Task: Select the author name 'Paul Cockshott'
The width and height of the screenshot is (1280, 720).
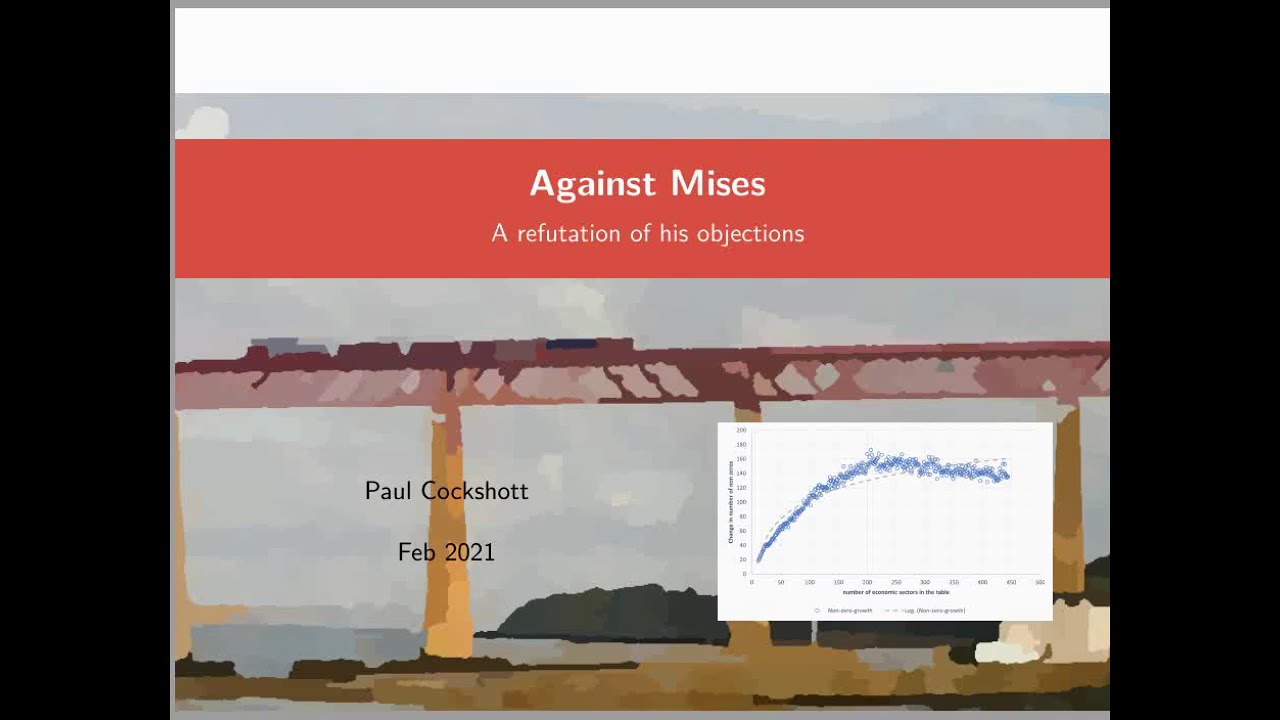Action: [x=446, y=491]
